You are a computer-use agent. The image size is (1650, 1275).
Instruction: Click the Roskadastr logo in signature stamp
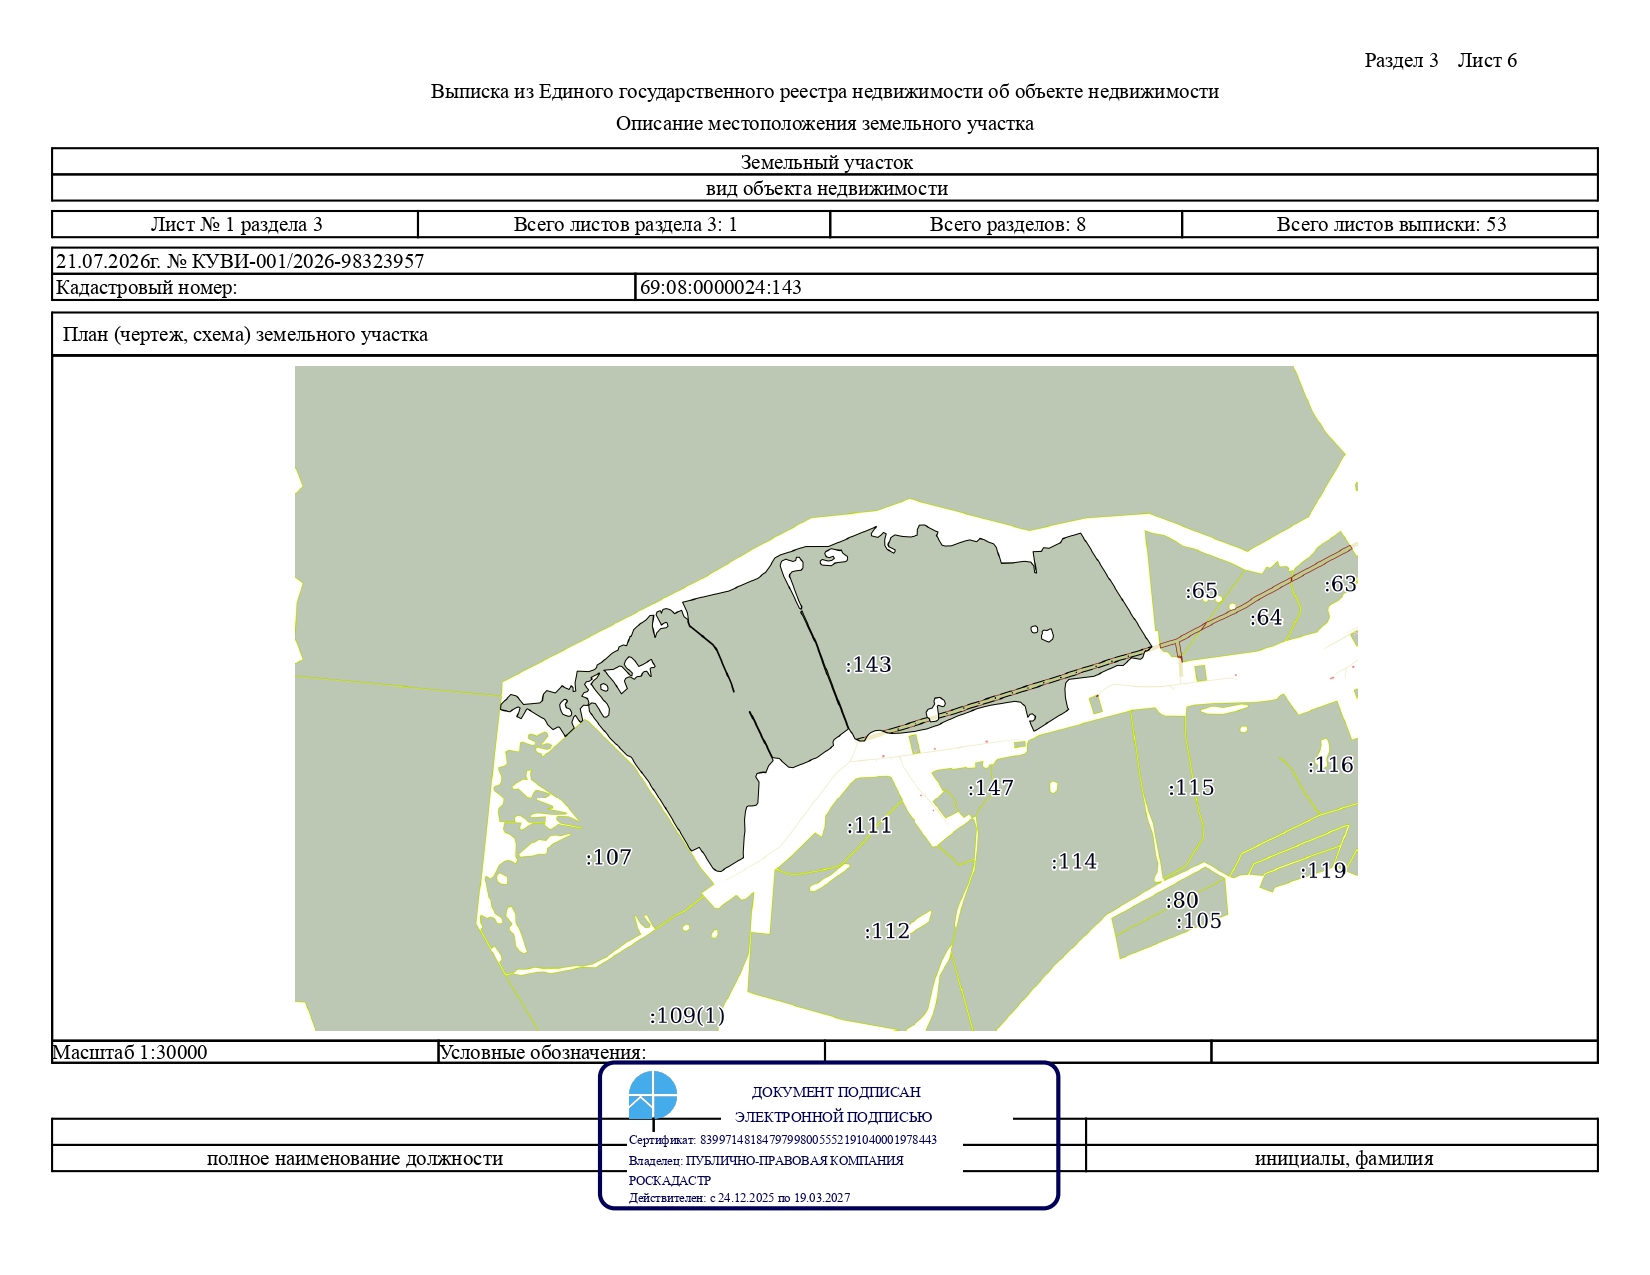[x=653, y=1095]
